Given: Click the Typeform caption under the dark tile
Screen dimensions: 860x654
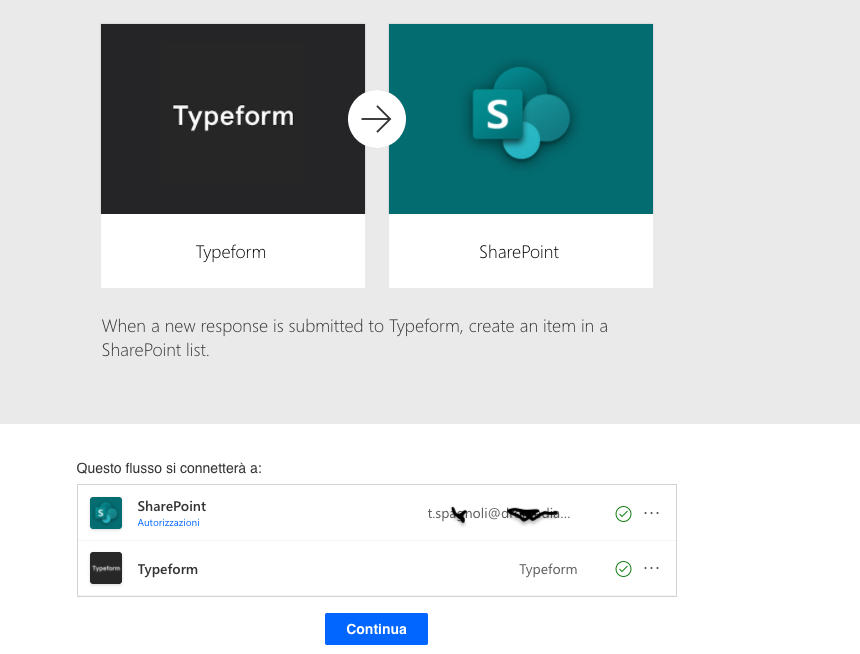Looking at the screenshot, I should point(231,252).
